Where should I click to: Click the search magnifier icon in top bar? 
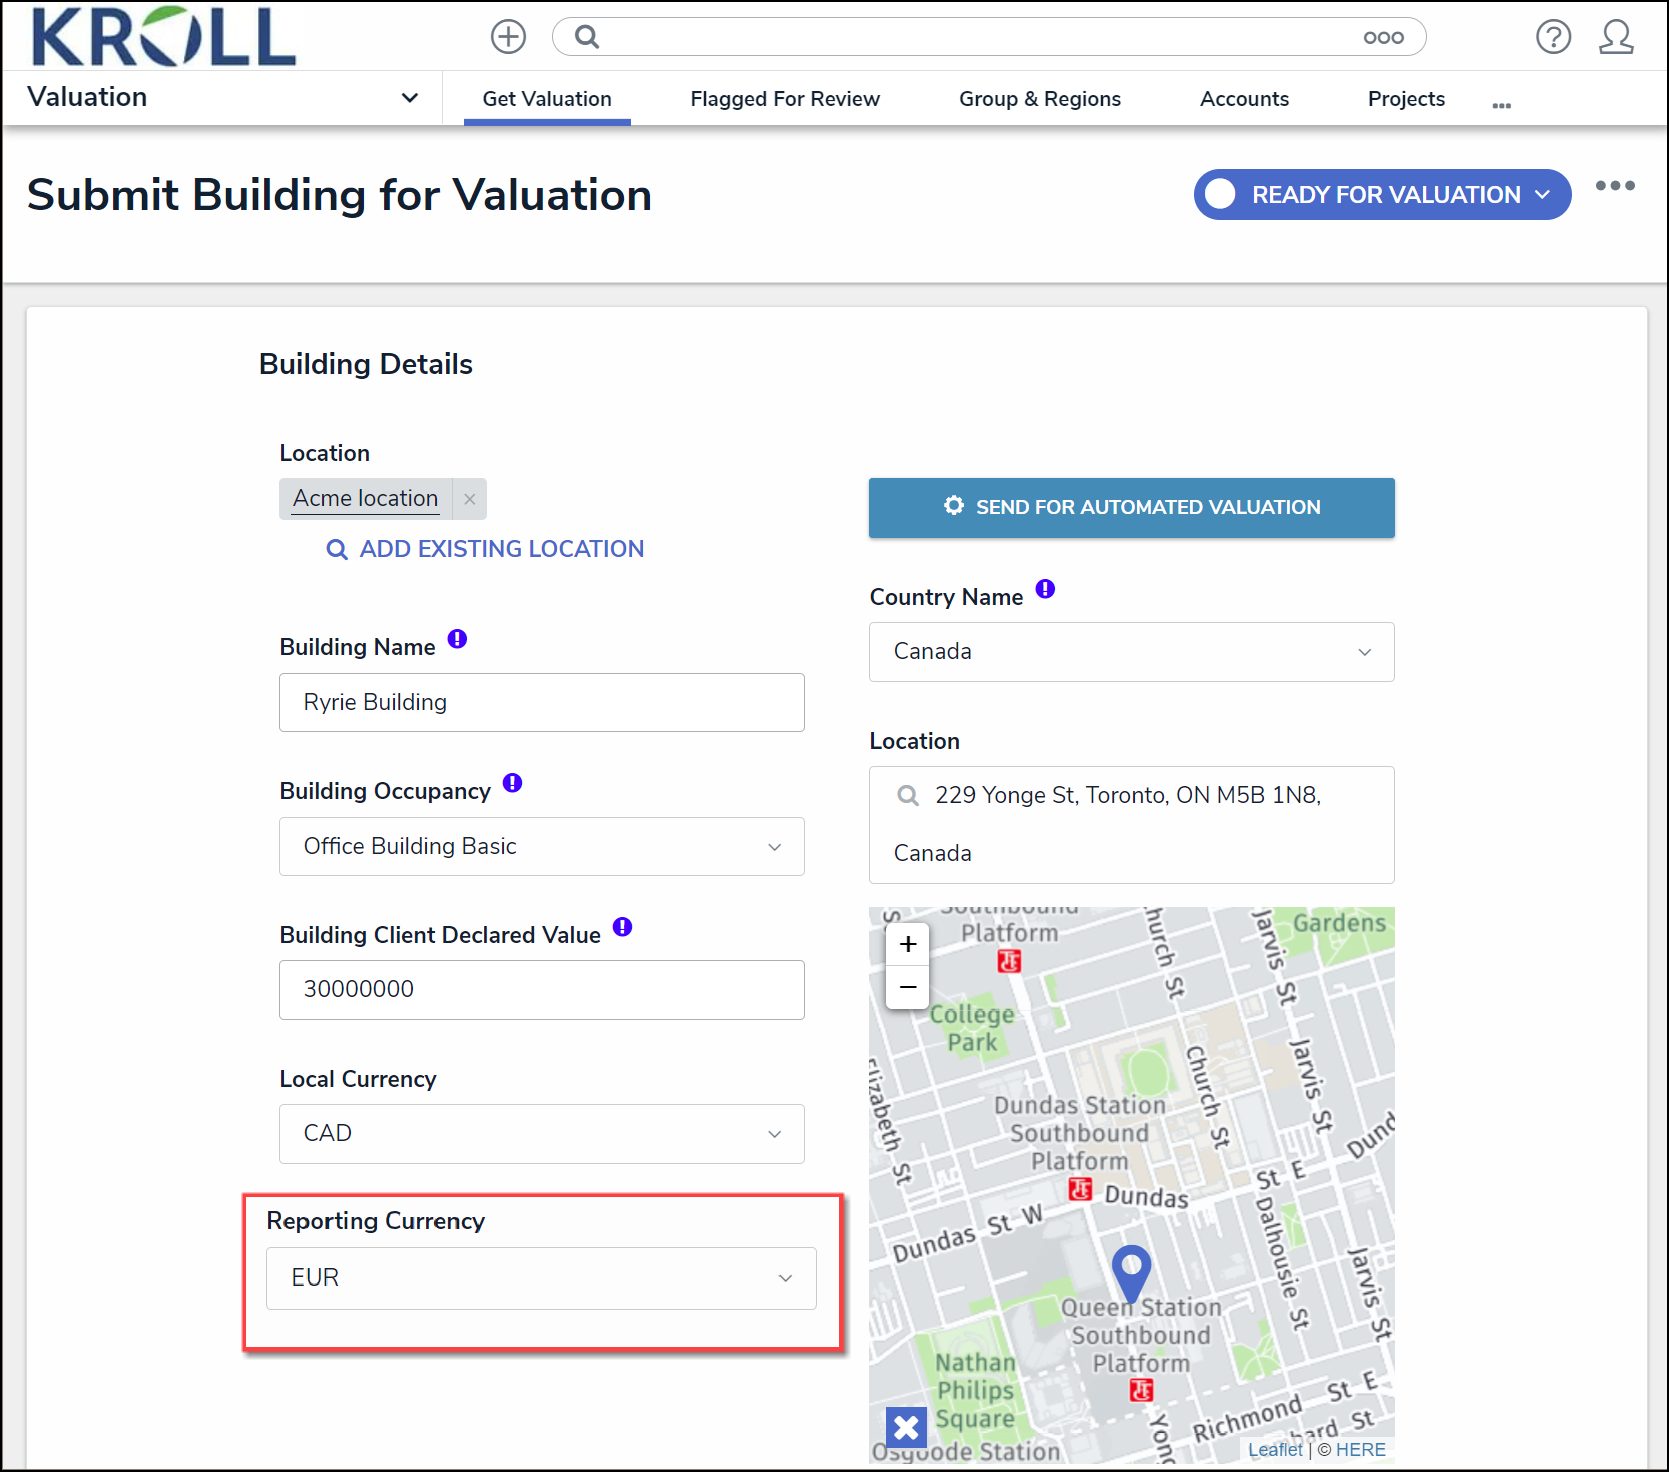click(x=587, y=37)
